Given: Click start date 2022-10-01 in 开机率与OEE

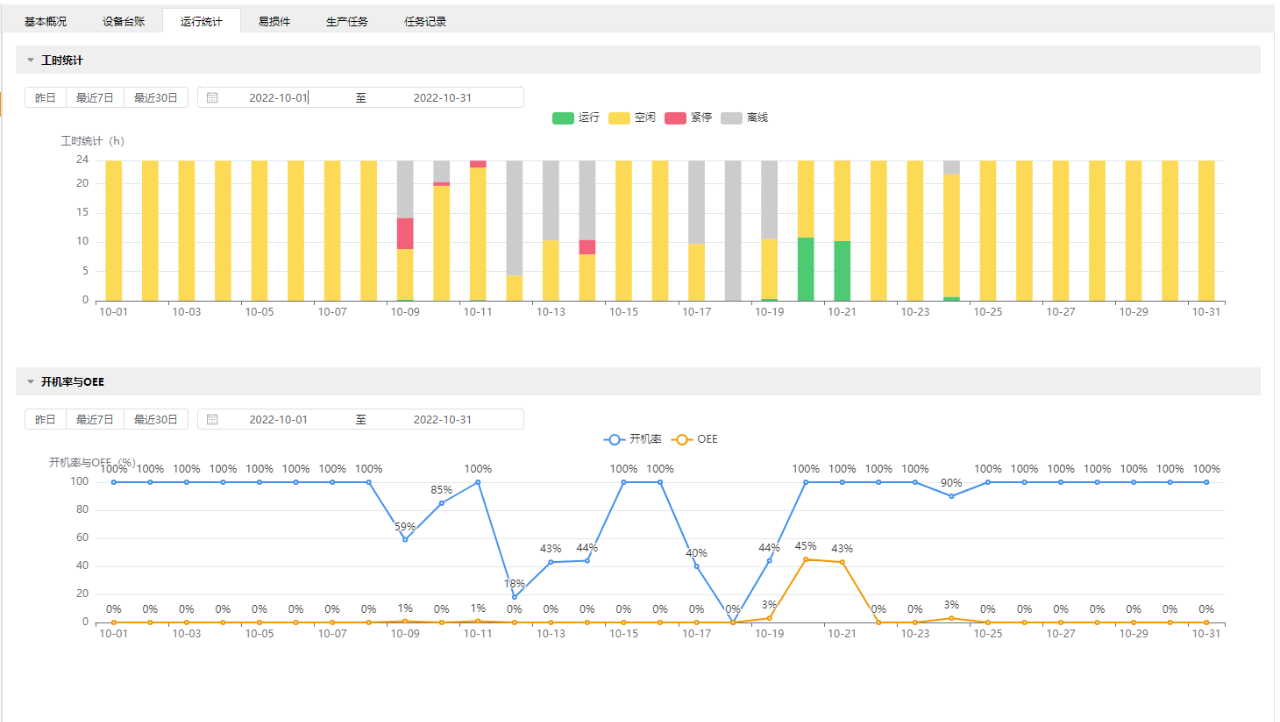Looking at the screenshot, I should pyautogui.click(x=278, y=420).
